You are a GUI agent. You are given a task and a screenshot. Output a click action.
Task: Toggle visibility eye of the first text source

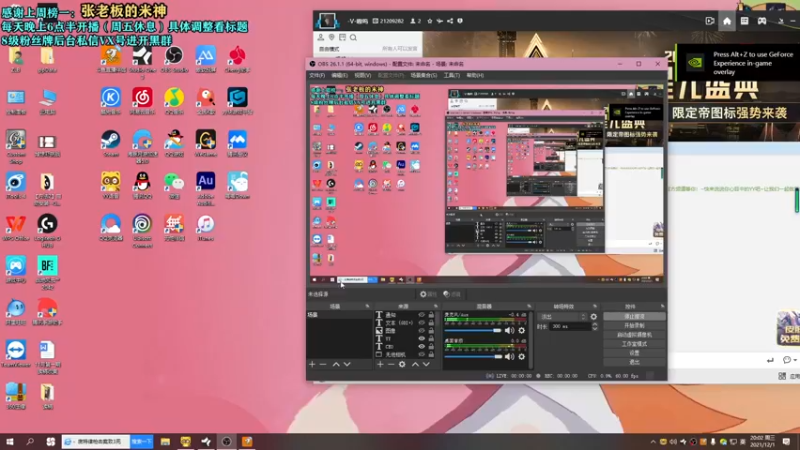(x=421, y=315)
